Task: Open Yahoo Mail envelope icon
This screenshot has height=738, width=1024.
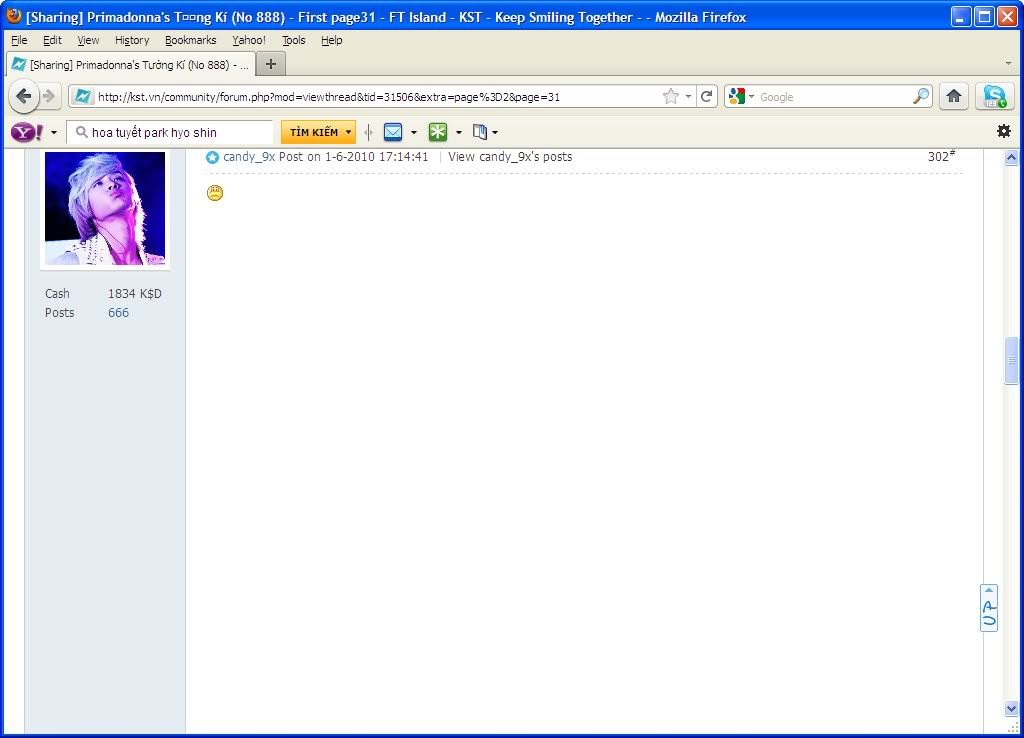Action: pyautogui.click(x=393, y=132)
